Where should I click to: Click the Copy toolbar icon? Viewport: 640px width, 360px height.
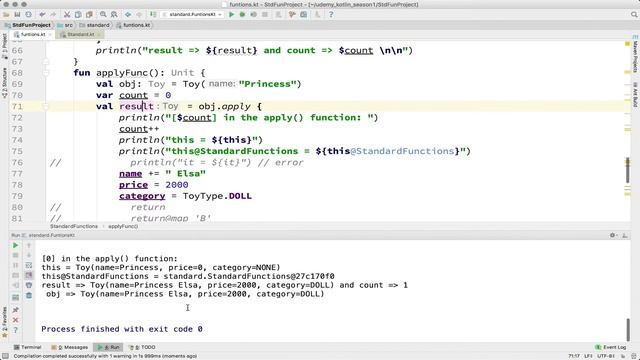78,15
